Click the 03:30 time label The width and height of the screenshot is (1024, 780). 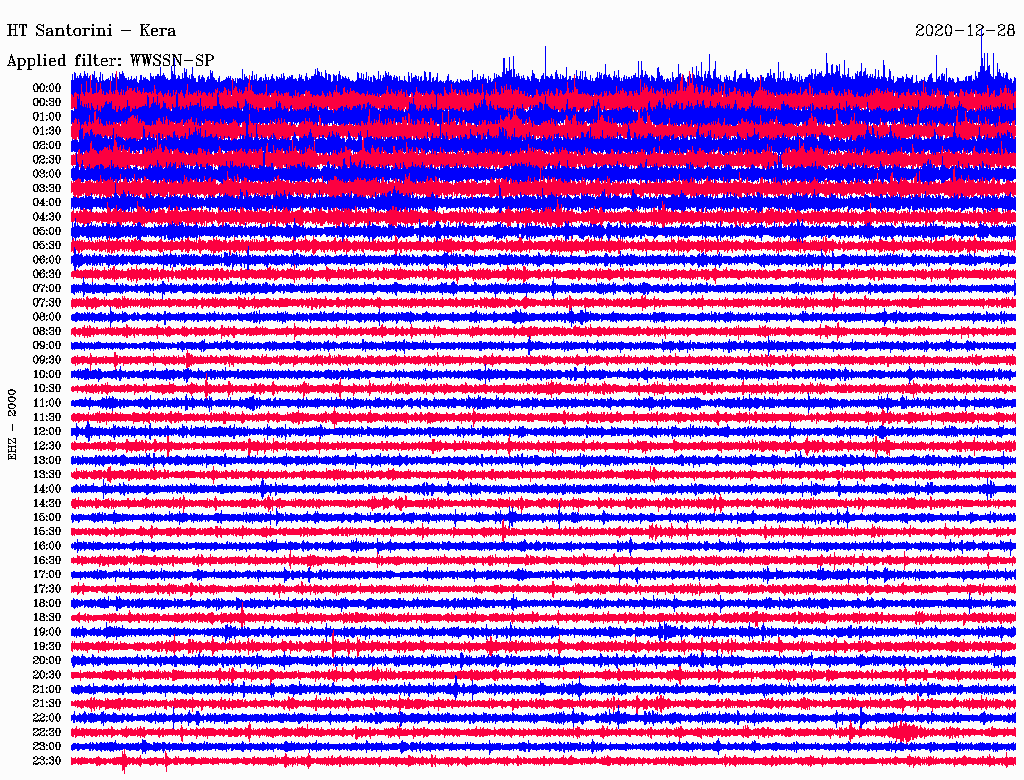[47, 188]
